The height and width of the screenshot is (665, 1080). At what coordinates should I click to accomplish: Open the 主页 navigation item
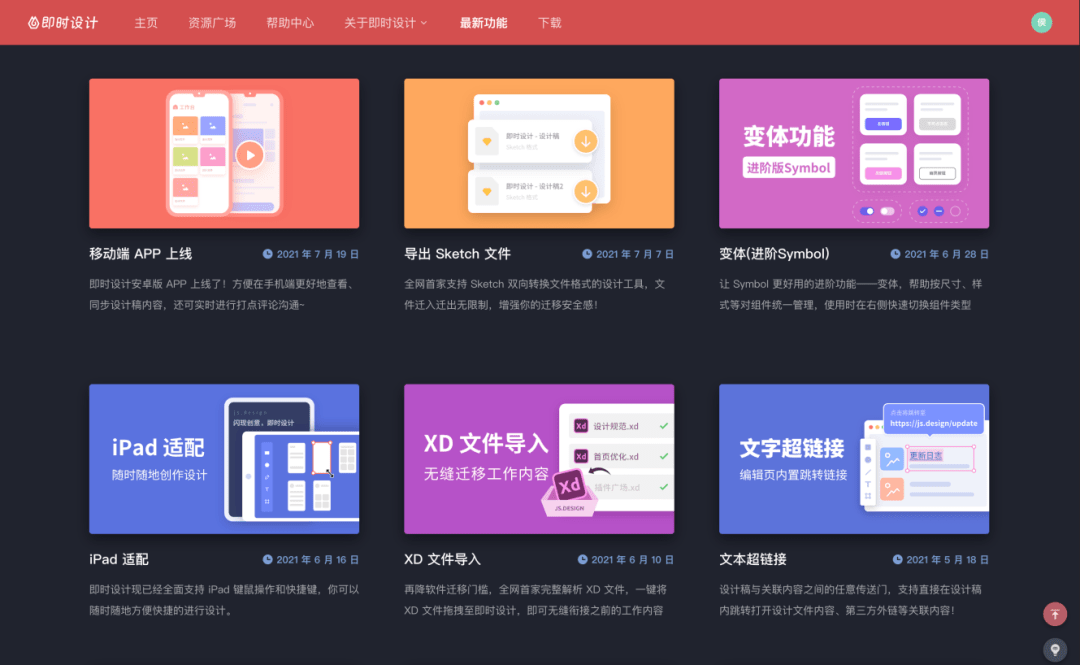click(x=146, y=23)
